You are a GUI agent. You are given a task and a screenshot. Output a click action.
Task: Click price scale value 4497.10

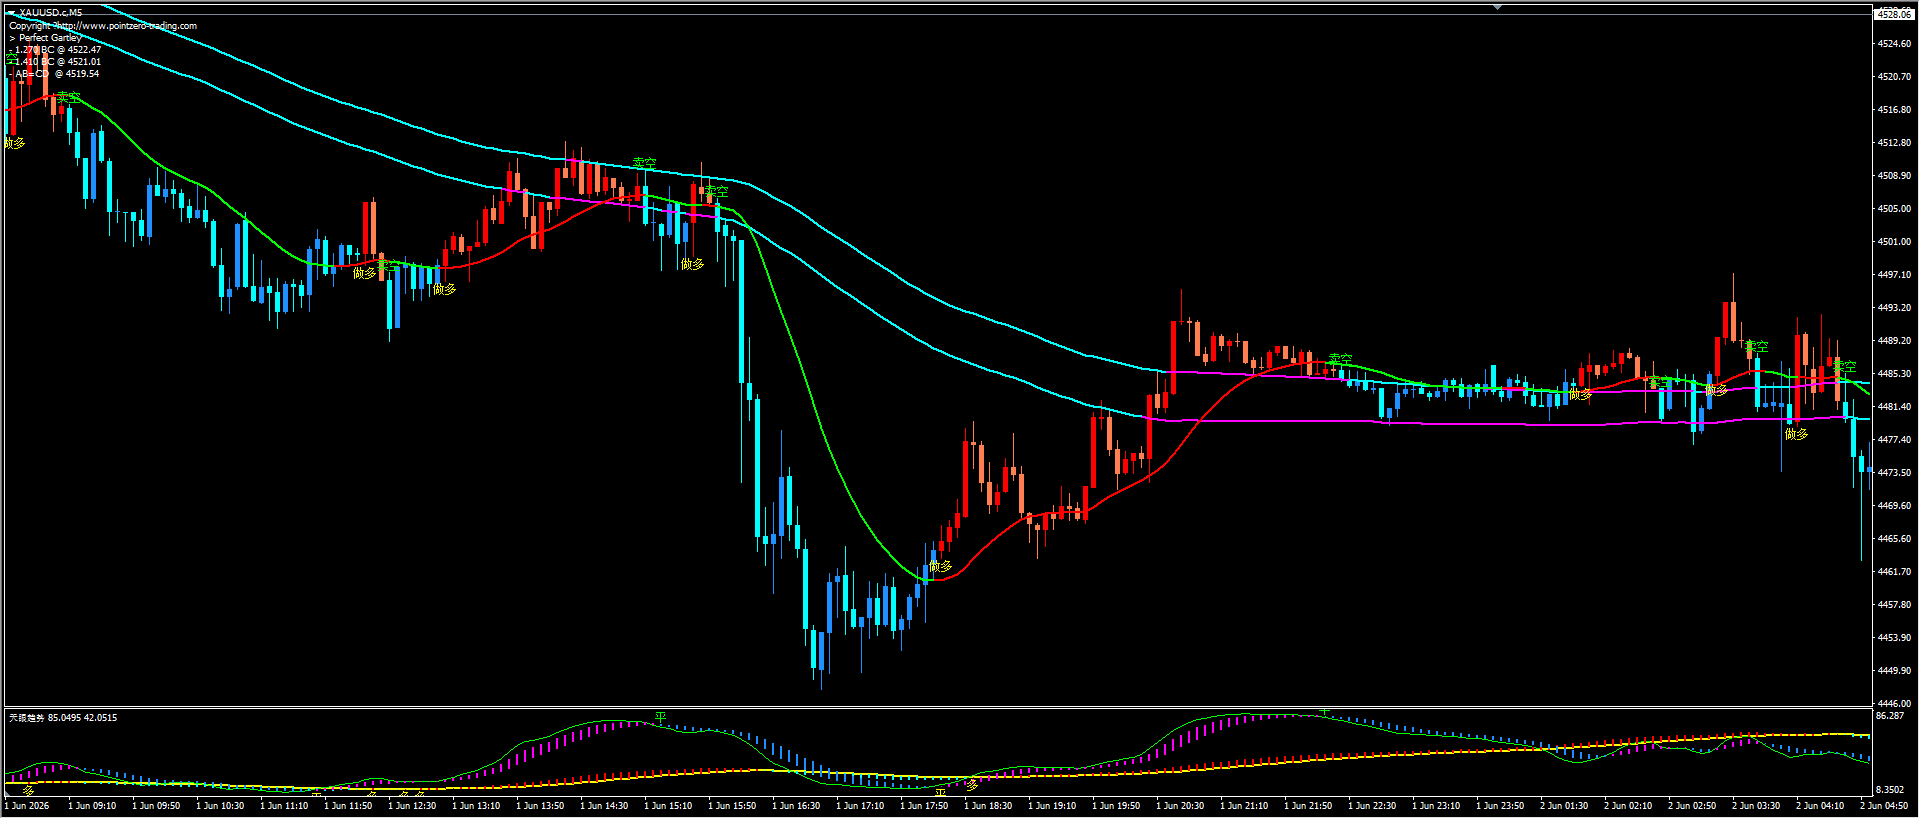(1894, 275)
